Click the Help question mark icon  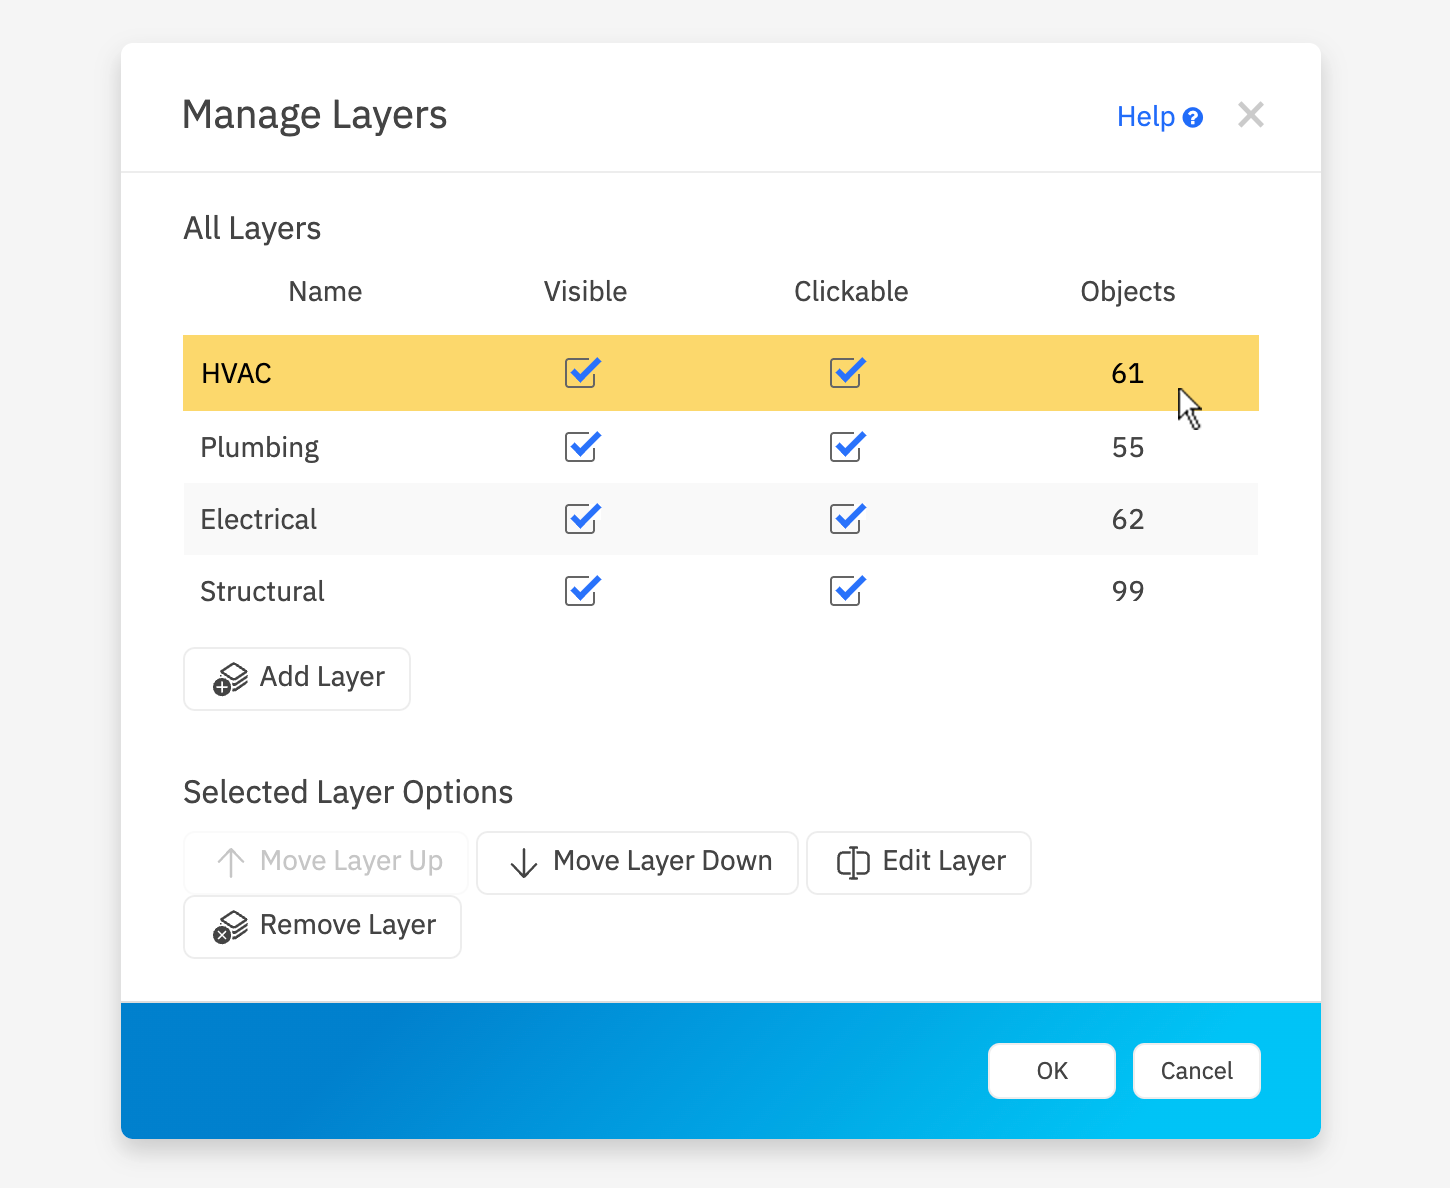(x=1194, y=117)
